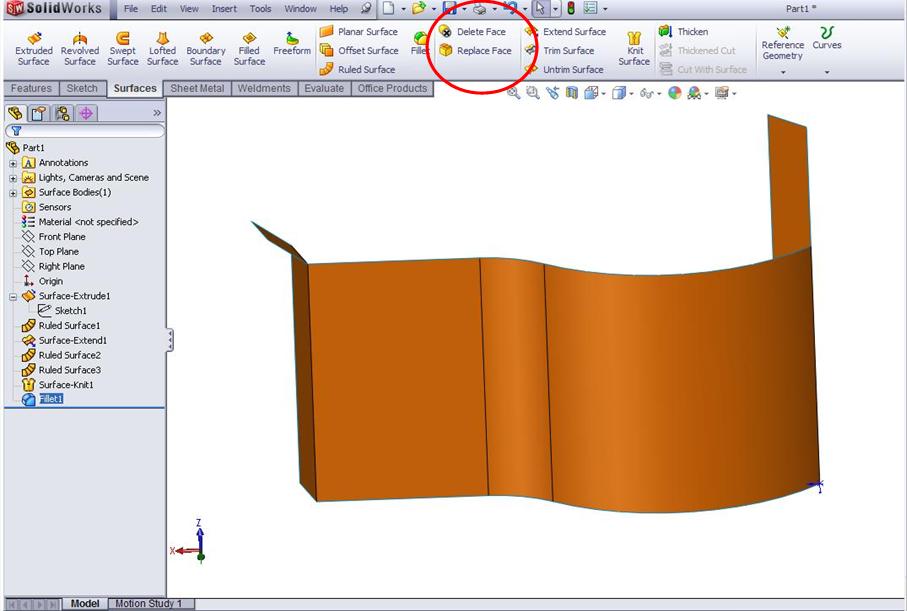907x611 pixels.
Task: Show the PropertyManager panel tab
Action: (x=39, y=113)
